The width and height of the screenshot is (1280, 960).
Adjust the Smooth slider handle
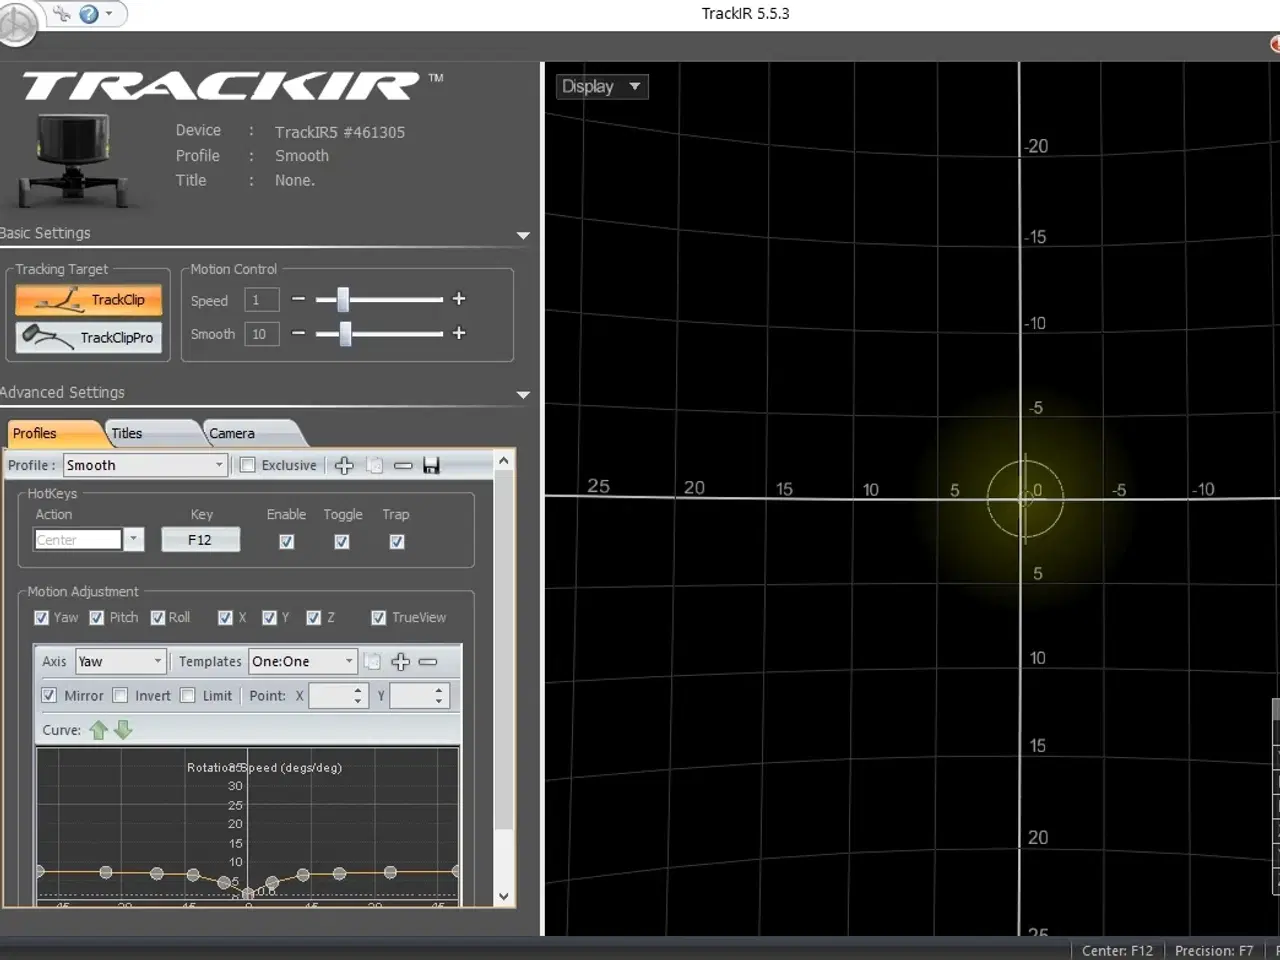(345, 333)
